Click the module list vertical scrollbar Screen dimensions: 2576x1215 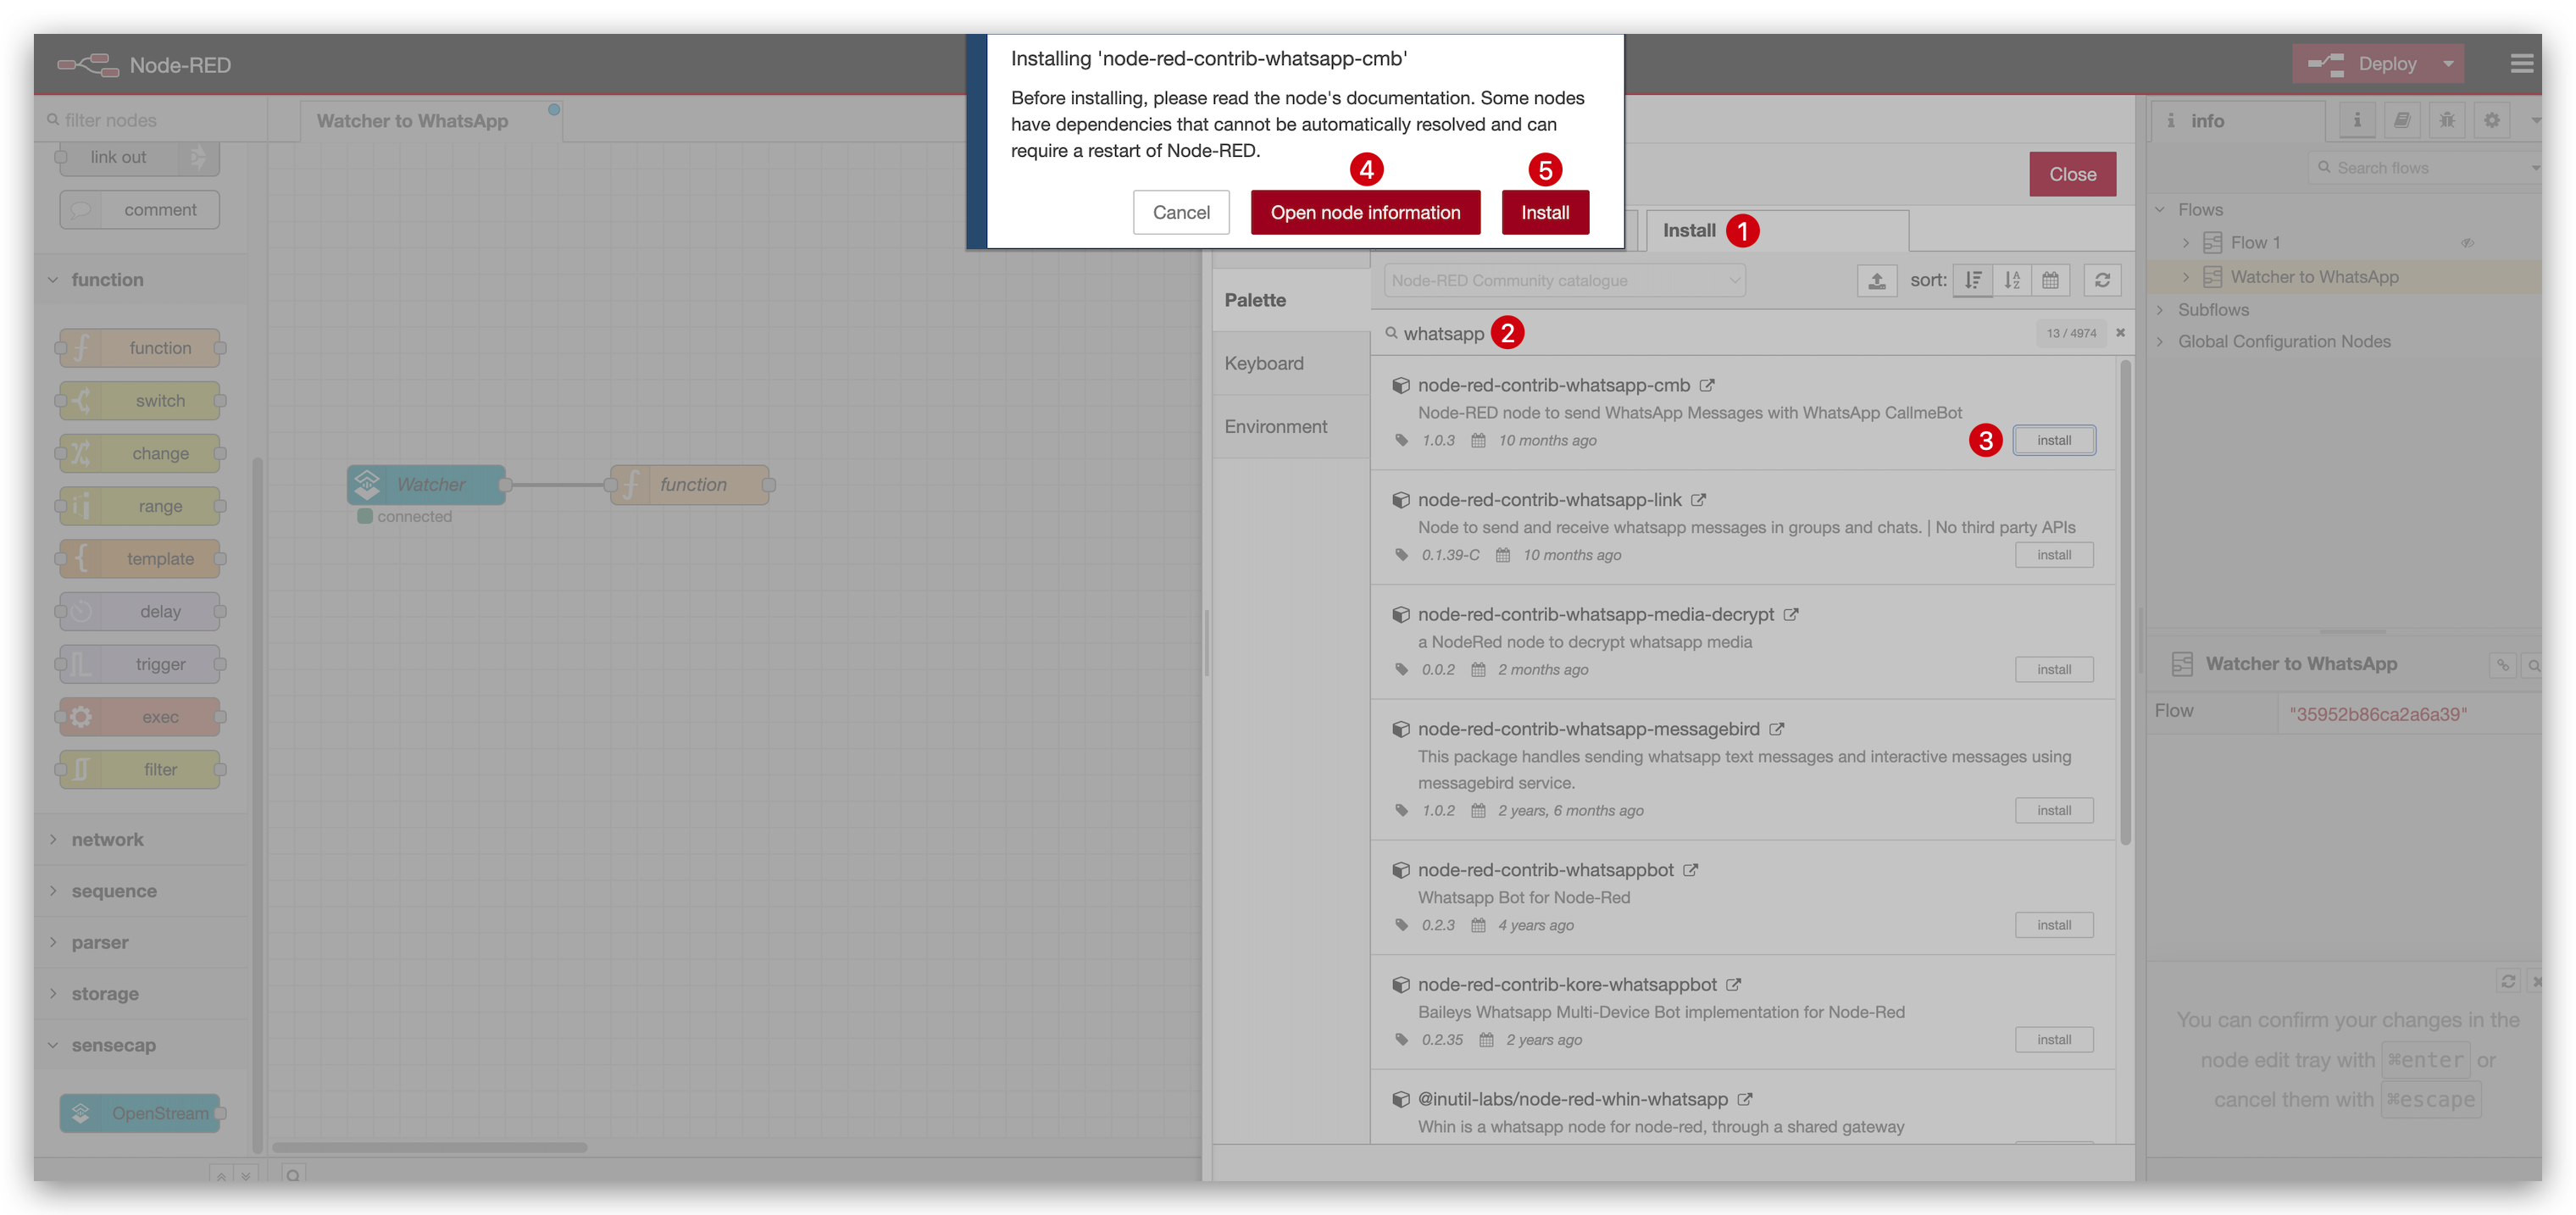(2125, 603)
